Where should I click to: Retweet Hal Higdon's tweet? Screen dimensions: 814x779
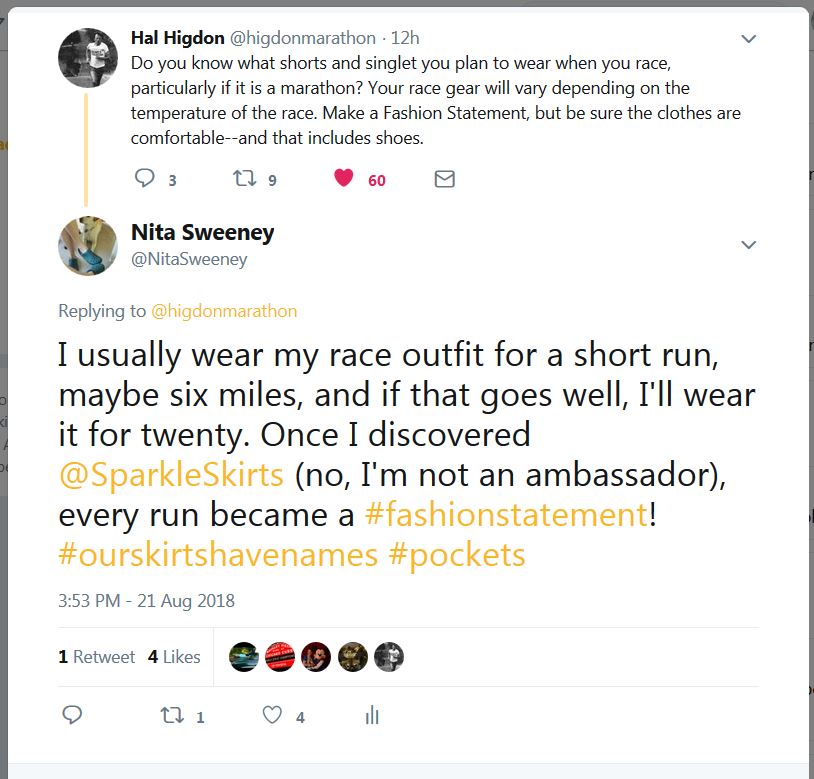tap(243, 179)
